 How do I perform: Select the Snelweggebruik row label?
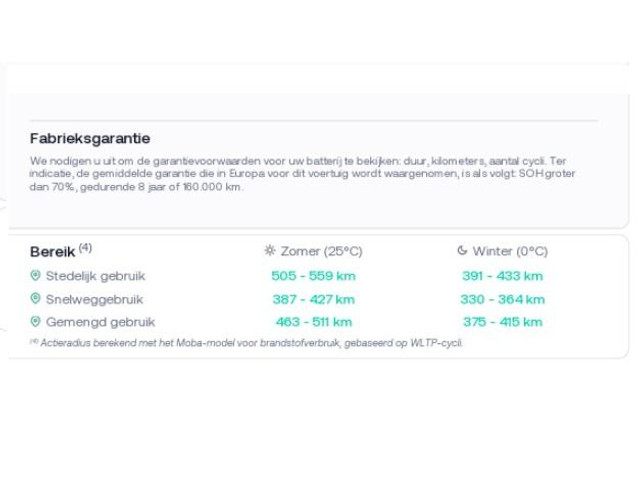(x=95, y=299)
